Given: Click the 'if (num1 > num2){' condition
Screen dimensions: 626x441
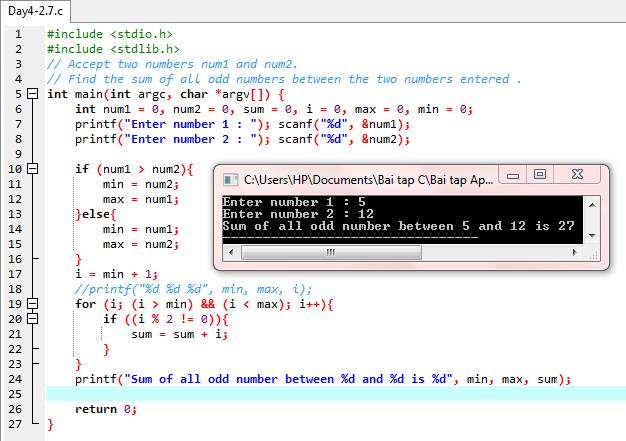Looking at the screenshot, I should click(x=134, y=169).
